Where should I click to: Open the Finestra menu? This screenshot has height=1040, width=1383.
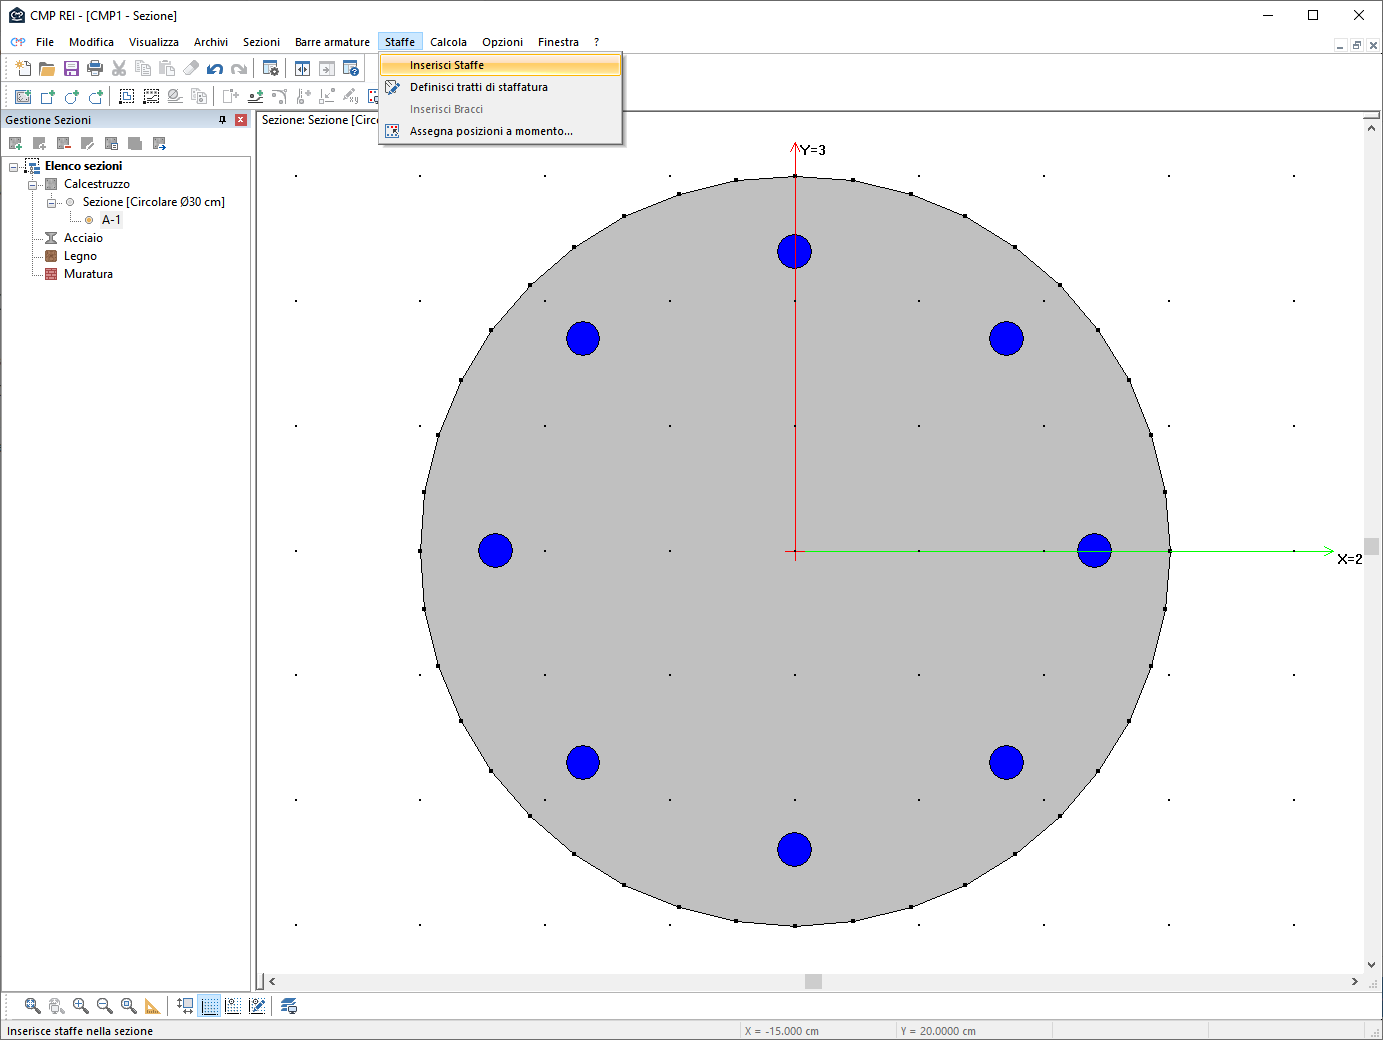click(x=558, y=42)
